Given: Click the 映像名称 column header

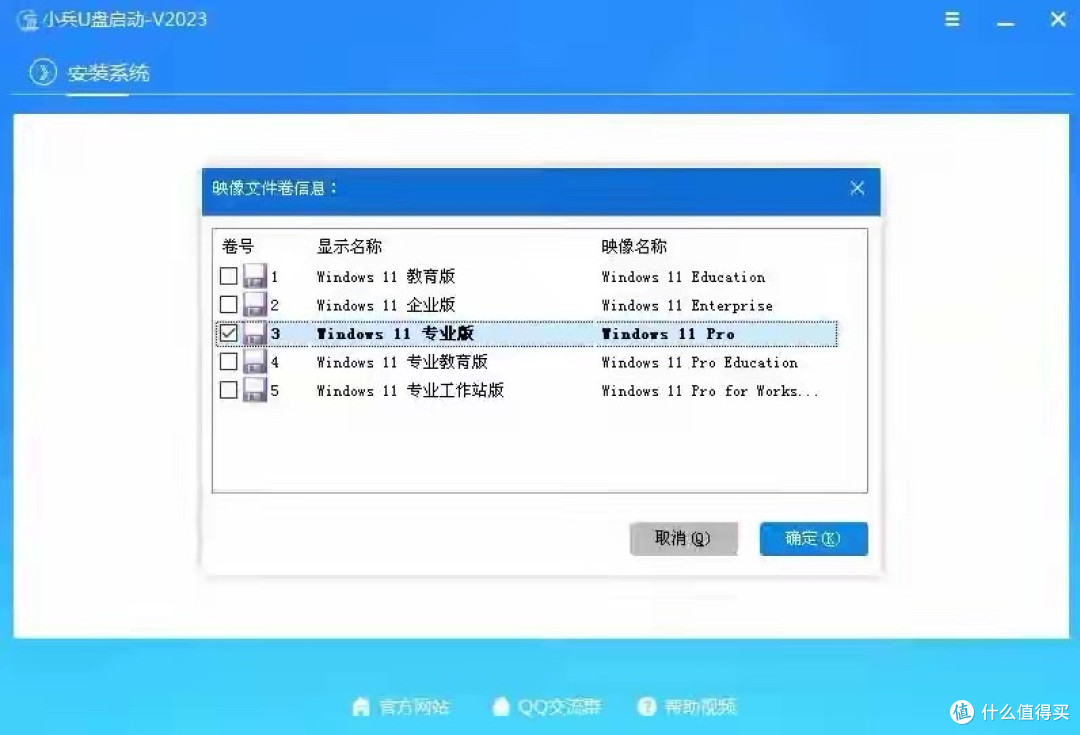Looking at the screenshot, I should [634, 246].
